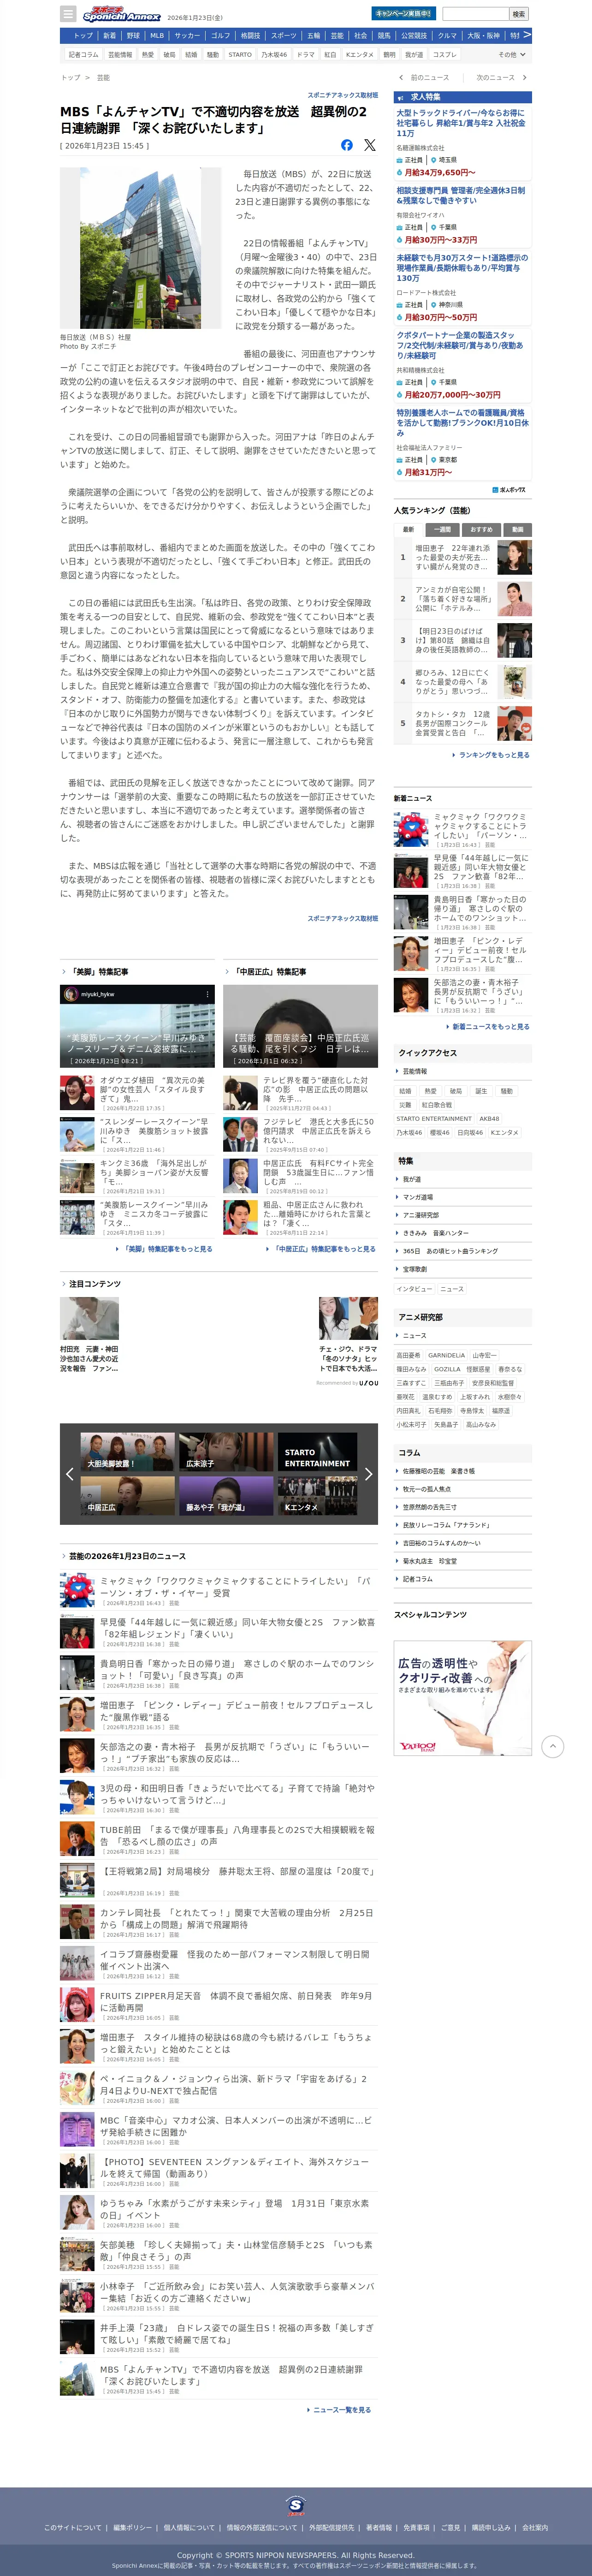Switch the ranking to the おすすめ tab

click(x=481, y=529)
